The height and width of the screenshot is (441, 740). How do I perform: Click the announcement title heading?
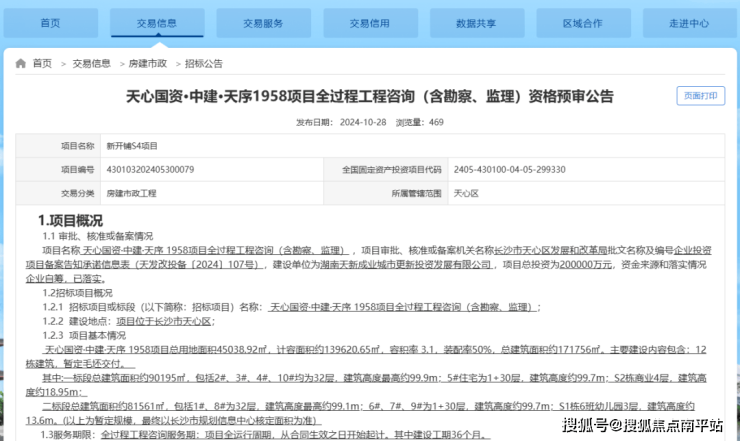(x=369, y=97)
